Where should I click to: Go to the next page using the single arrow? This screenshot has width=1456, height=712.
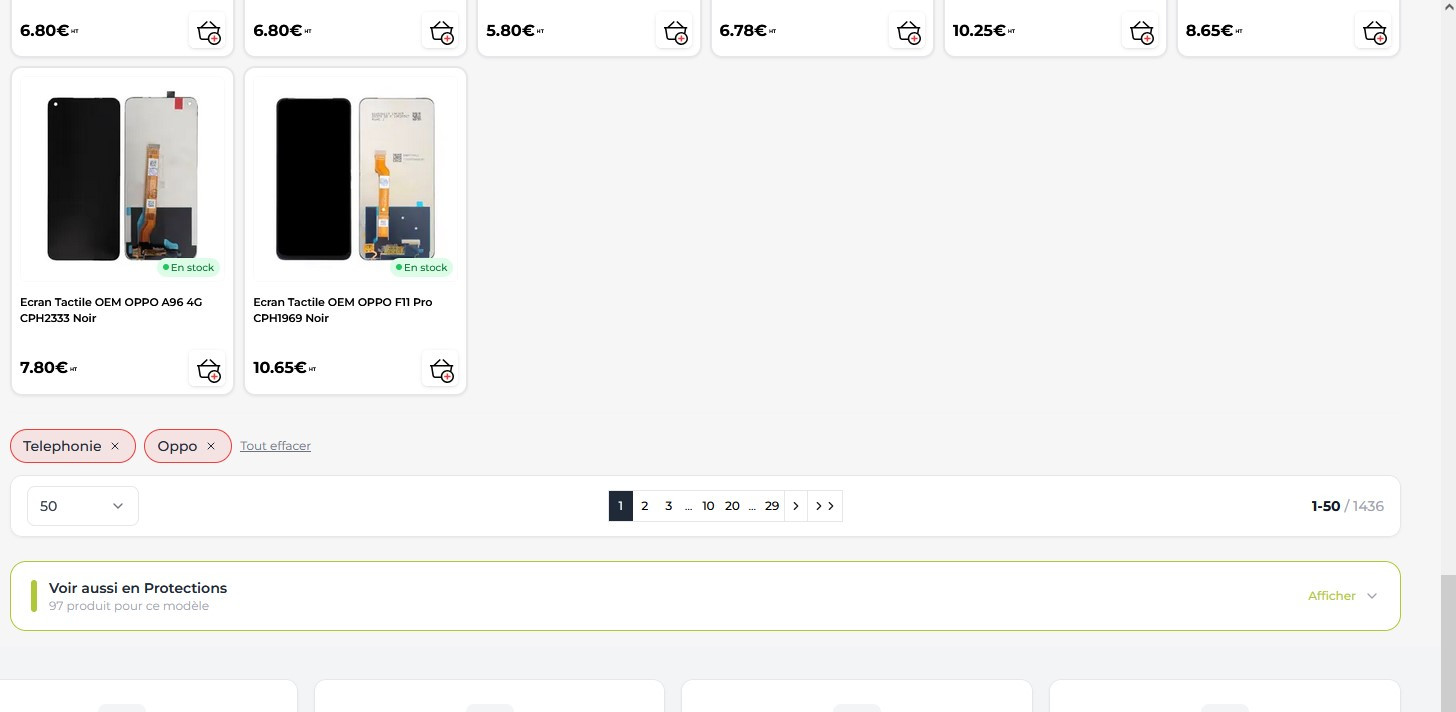796,506
